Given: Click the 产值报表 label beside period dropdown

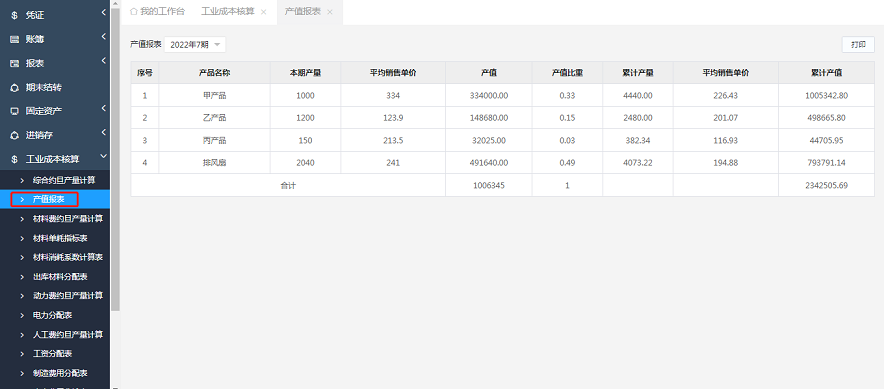Looking at the screenshot, I should pyautogui.click(x=146, y=44).
